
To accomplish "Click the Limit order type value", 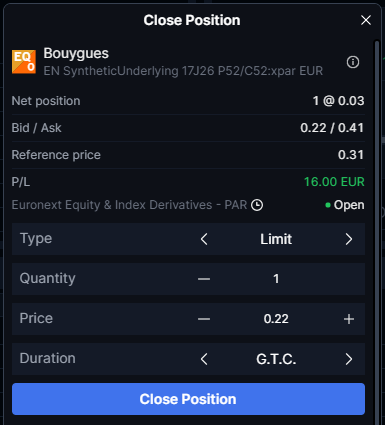I will (x=276, y=239).
